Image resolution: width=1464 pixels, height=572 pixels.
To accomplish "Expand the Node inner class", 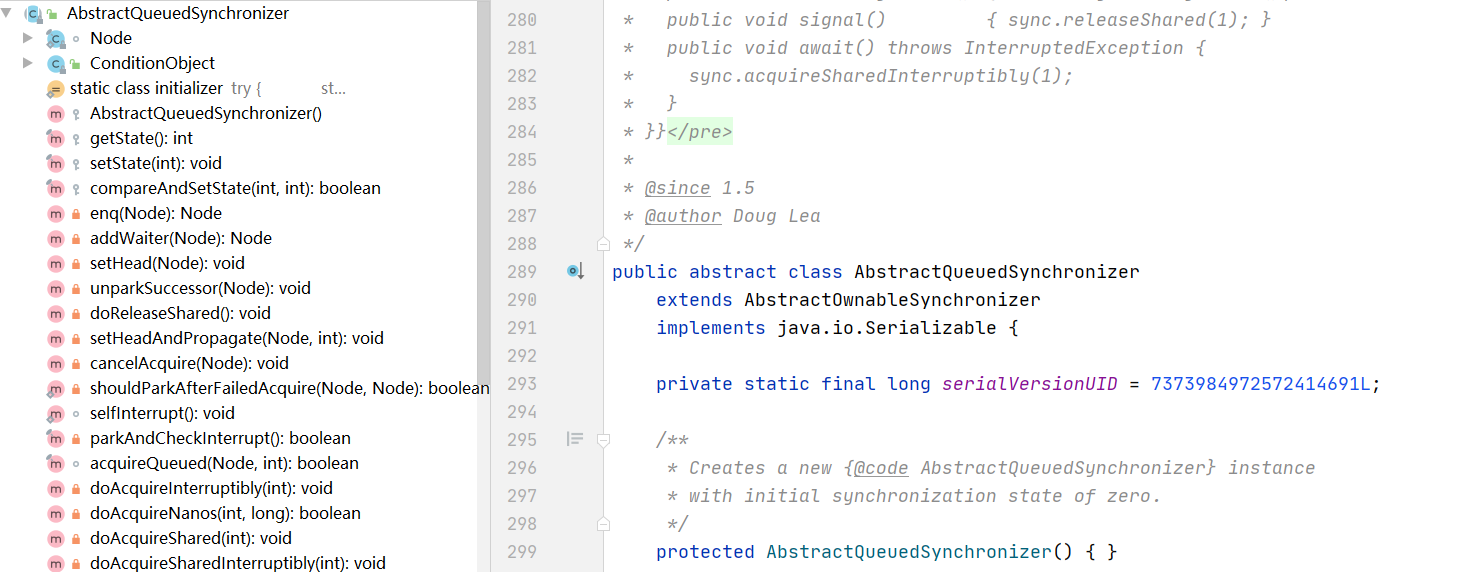I will [28, 38].
